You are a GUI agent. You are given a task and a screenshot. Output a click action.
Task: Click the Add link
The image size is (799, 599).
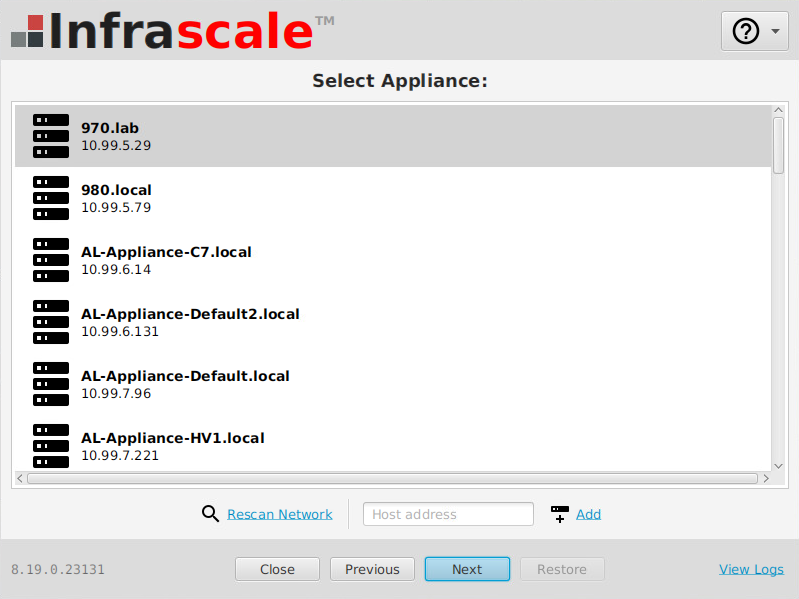pyautogui.click(x=588, y=514)
